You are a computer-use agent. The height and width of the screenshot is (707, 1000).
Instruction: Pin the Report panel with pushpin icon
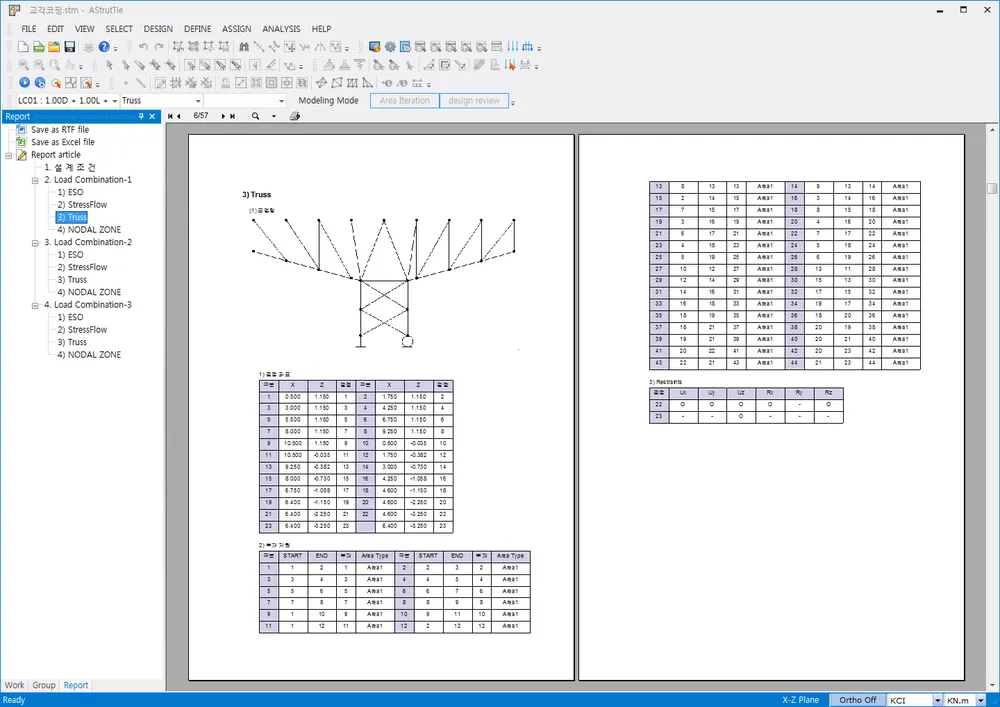141,116
